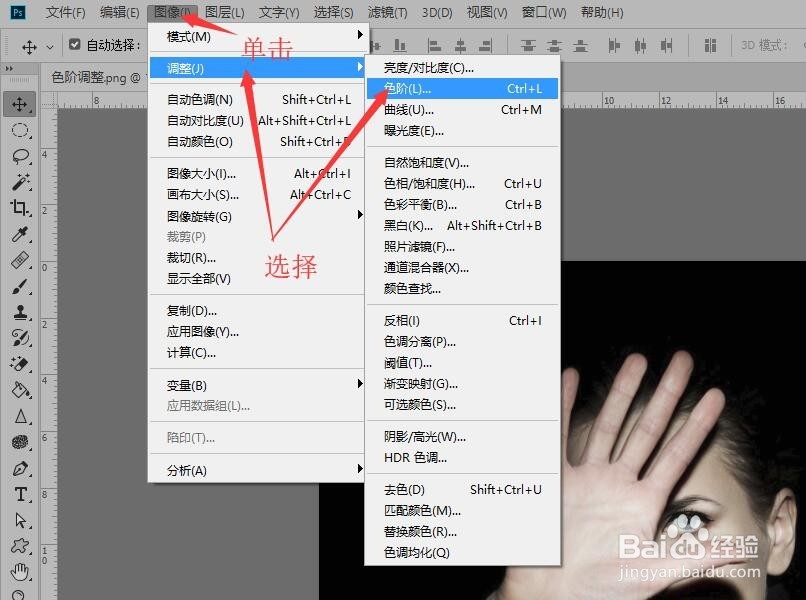Select the Eraser tool

20,364
